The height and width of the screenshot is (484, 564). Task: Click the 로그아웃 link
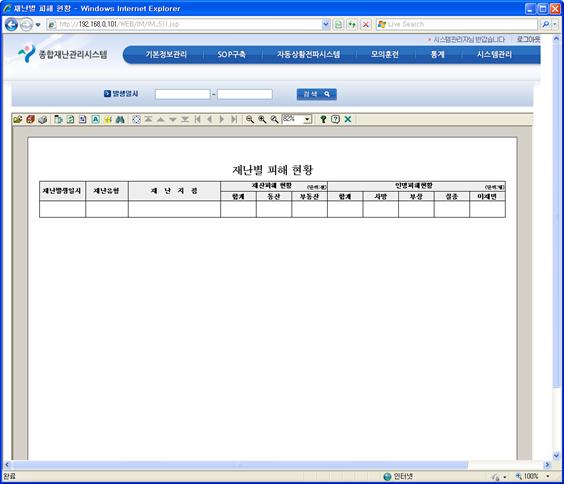[x=528, y=39]
